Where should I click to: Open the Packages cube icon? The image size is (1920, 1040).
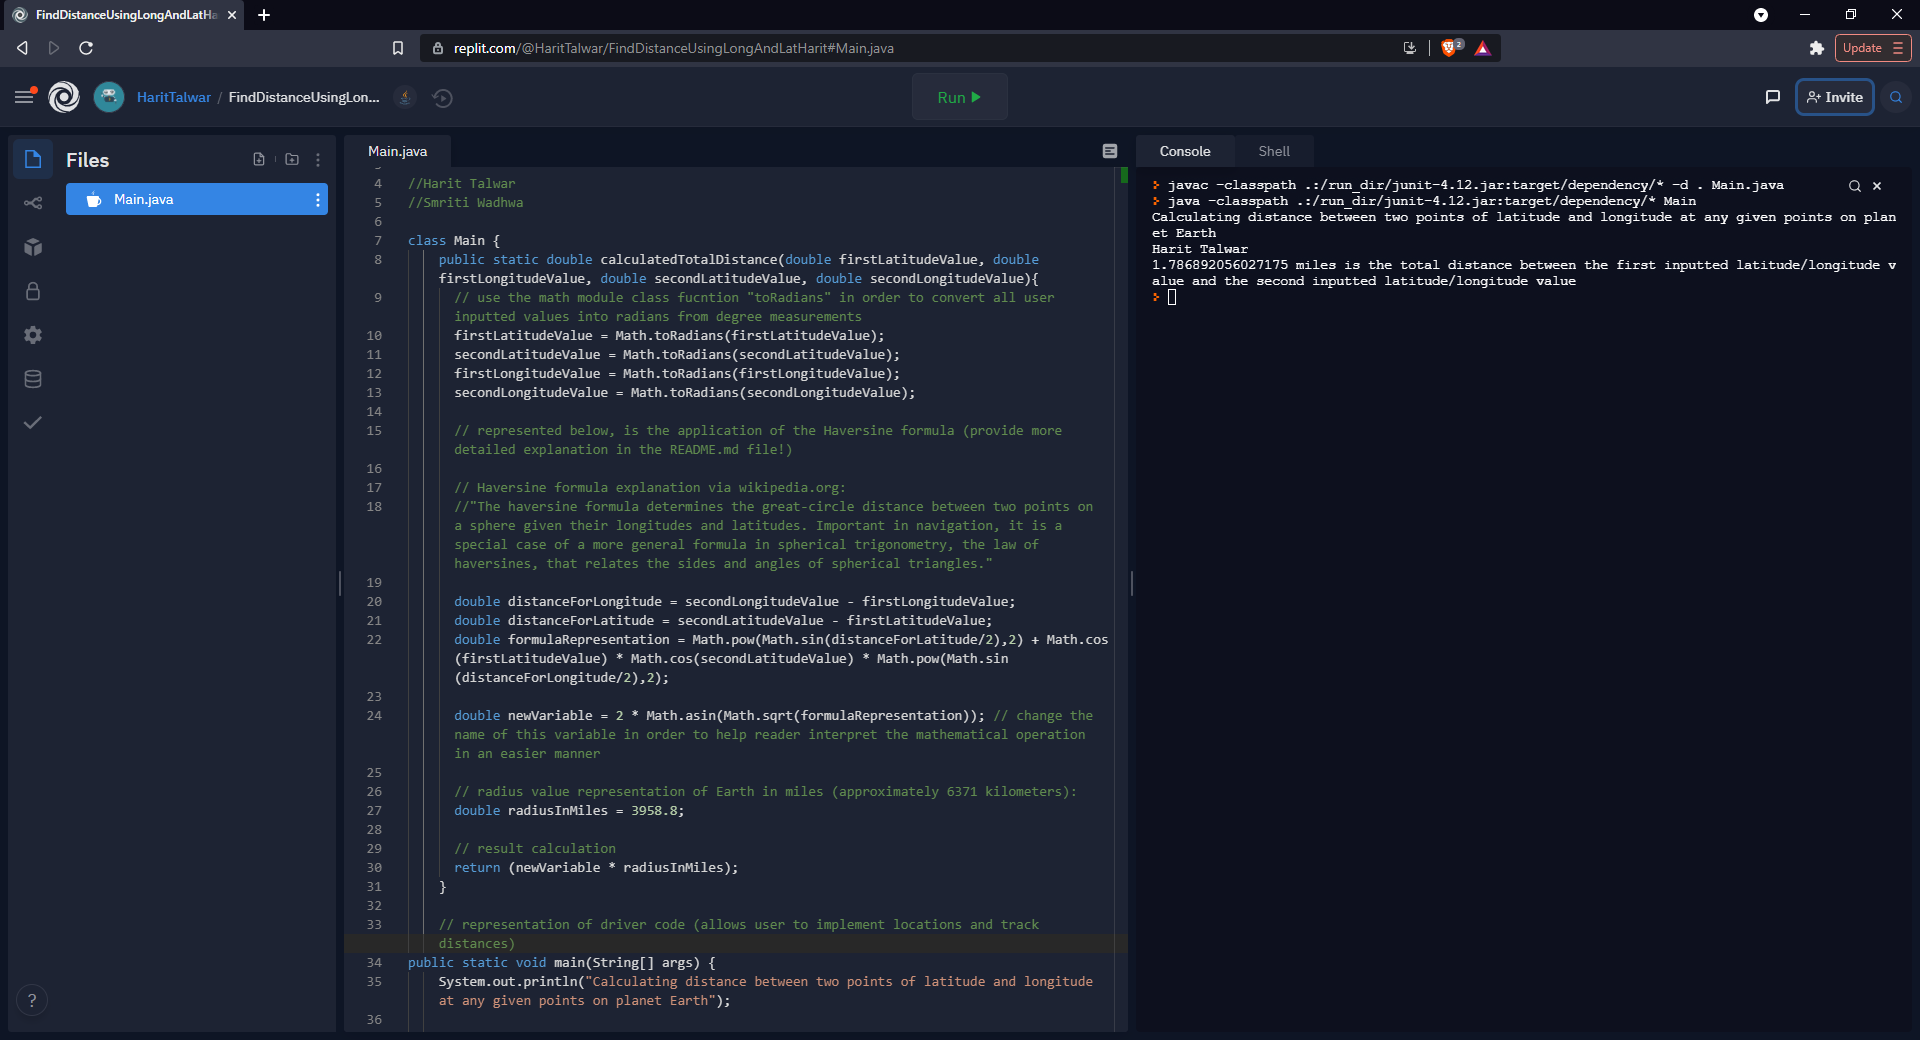[33, 247]
